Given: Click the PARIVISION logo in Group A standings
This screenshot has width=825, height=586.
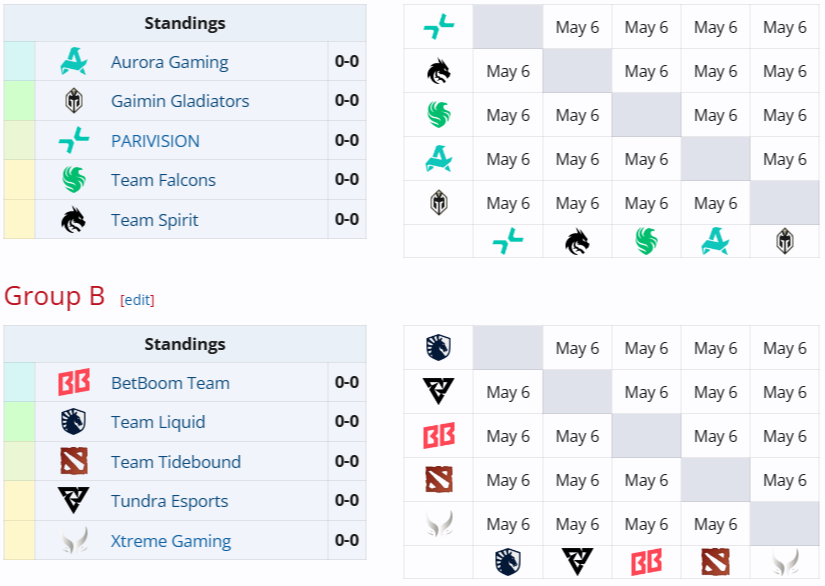Looking at the screenshot, I should (73, 141).
